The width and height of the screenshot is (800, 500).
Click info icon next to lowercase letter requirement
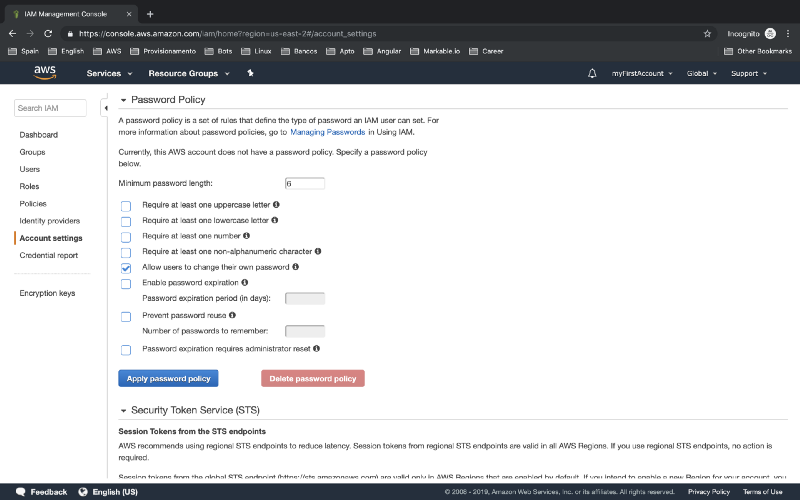tap(274, 220)
